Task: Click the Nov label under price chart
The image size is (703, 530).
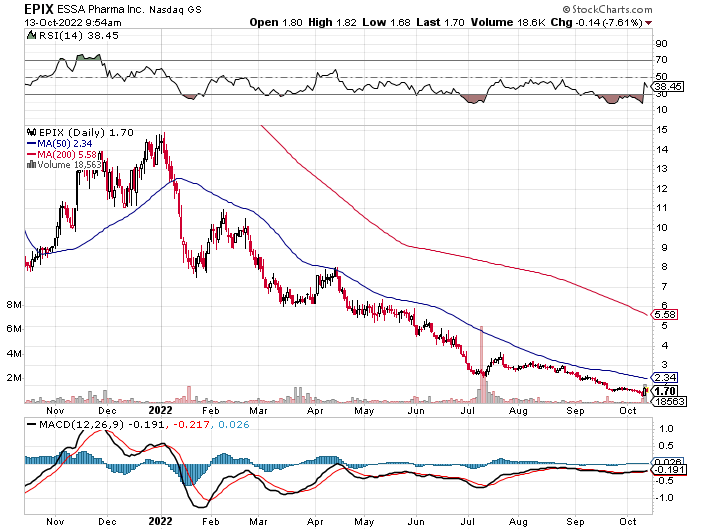Action: click(55, 410)
